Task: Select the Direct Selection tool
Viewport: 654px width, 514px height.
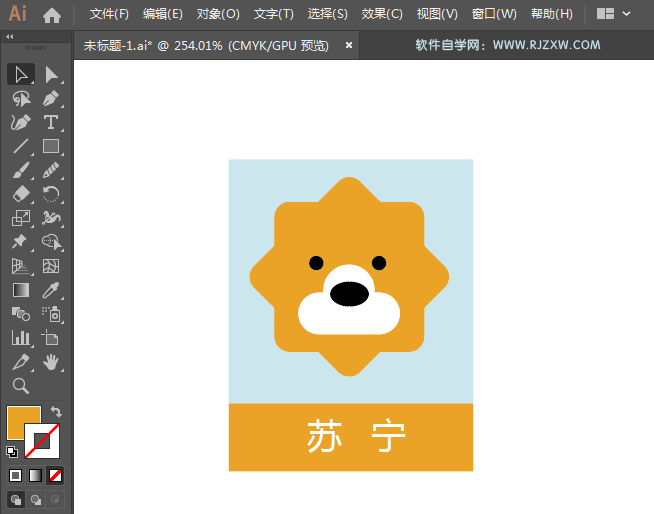Action: (51, 75)
